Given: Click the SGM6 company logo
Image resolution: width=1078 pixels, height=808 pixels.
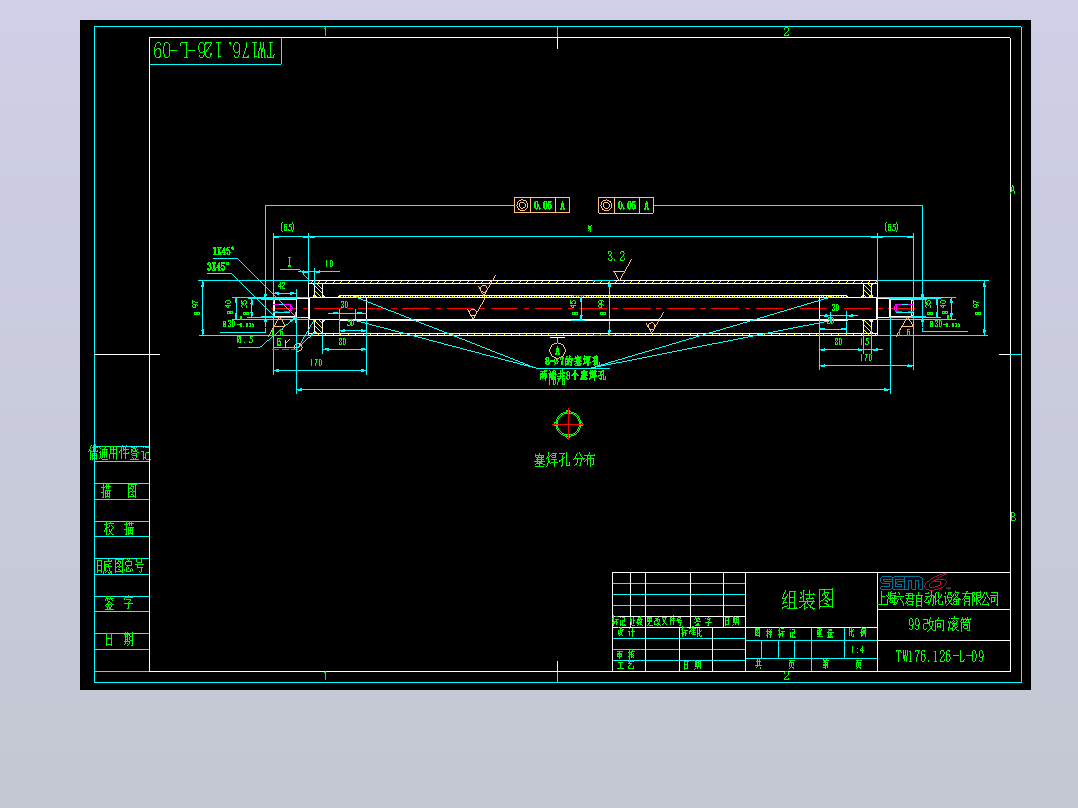Looking at the screenshot, I should pyautogui.click(x=914, y=582).
